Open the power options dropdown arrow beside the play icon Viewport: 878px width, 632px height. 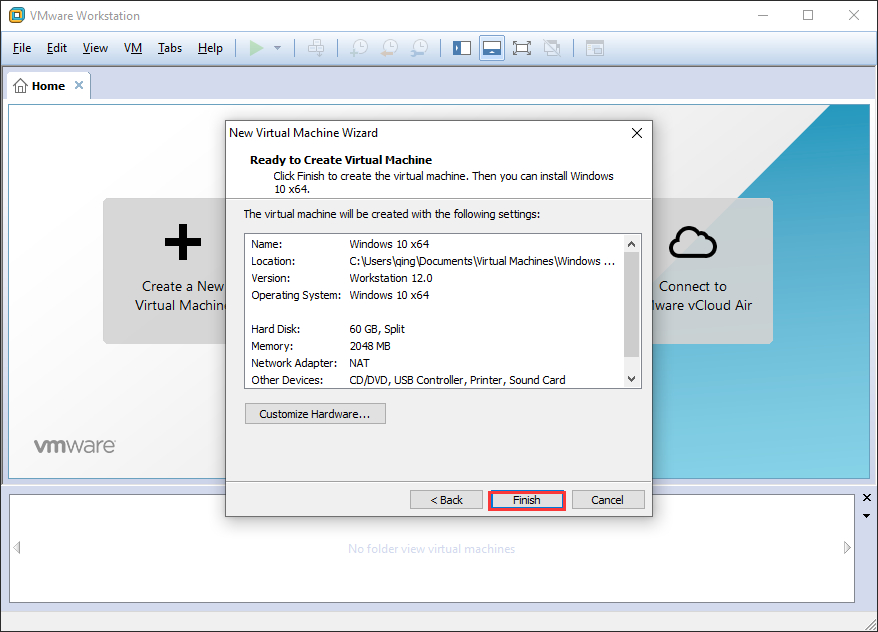(277, 48)
